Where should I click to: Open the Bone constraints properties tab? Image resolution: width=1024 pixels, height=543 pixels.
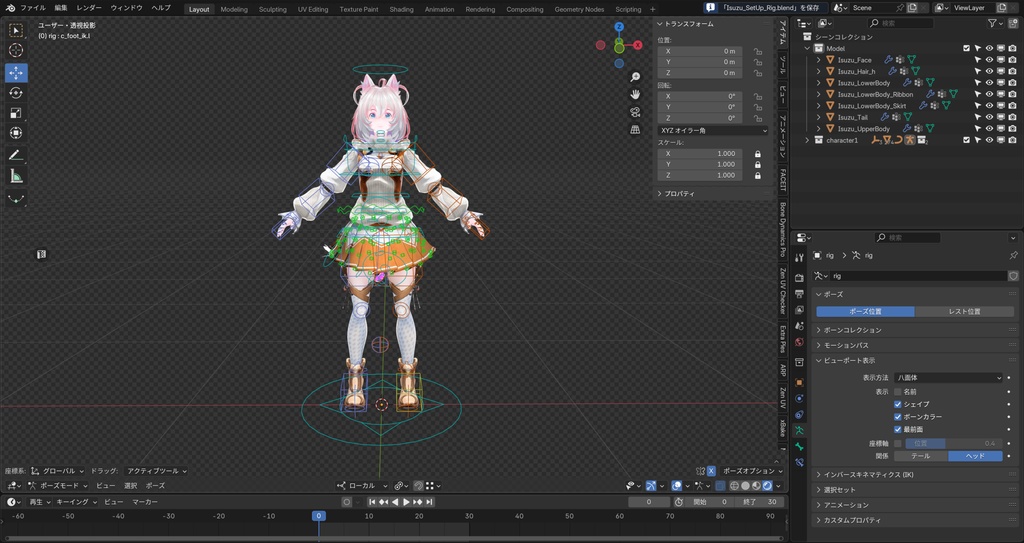pos(799,463)
